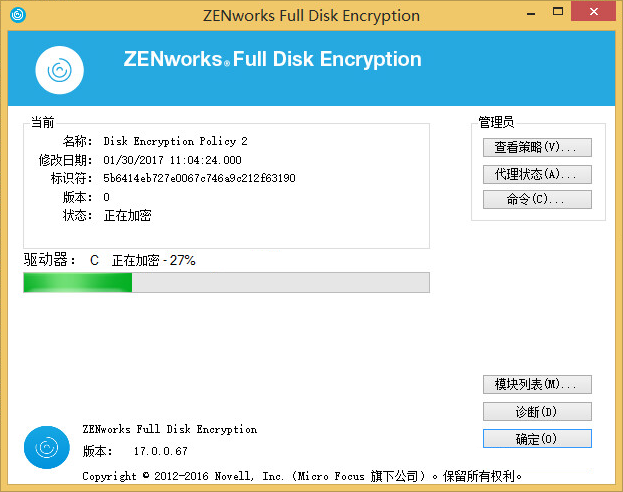This screenshot has height=492, width=623.
Task: Click the 诊断(D) diagnostics button
Action: (536, 412)
